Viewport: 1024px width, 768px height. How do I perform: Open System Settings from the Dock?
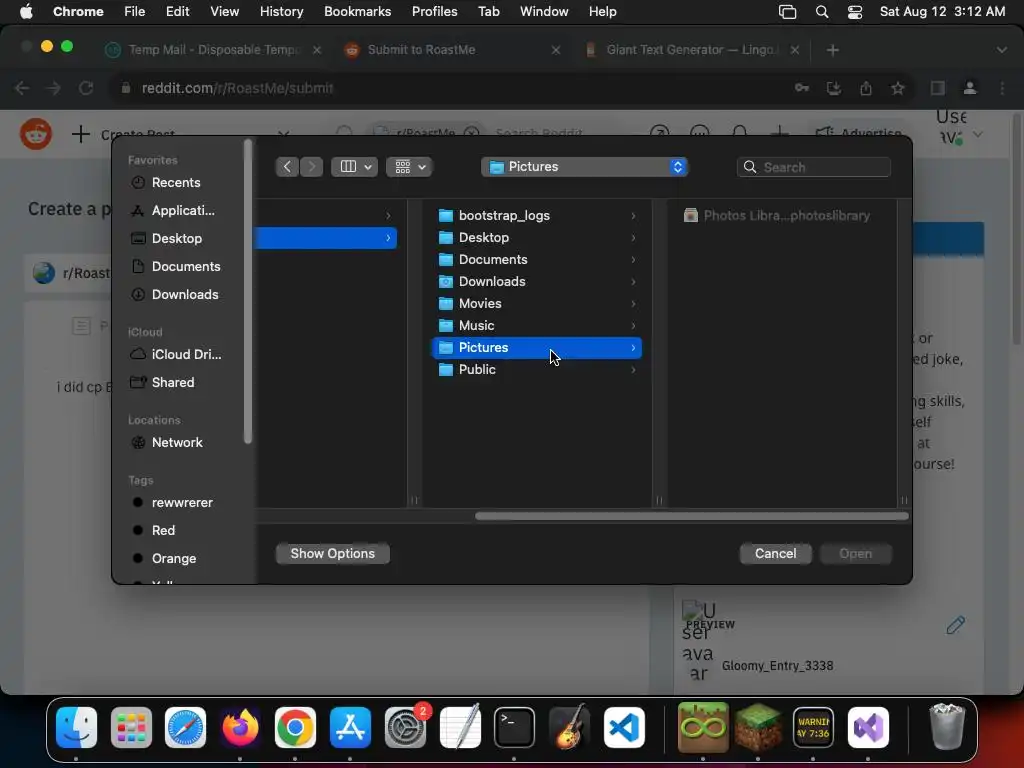point(405,728)
